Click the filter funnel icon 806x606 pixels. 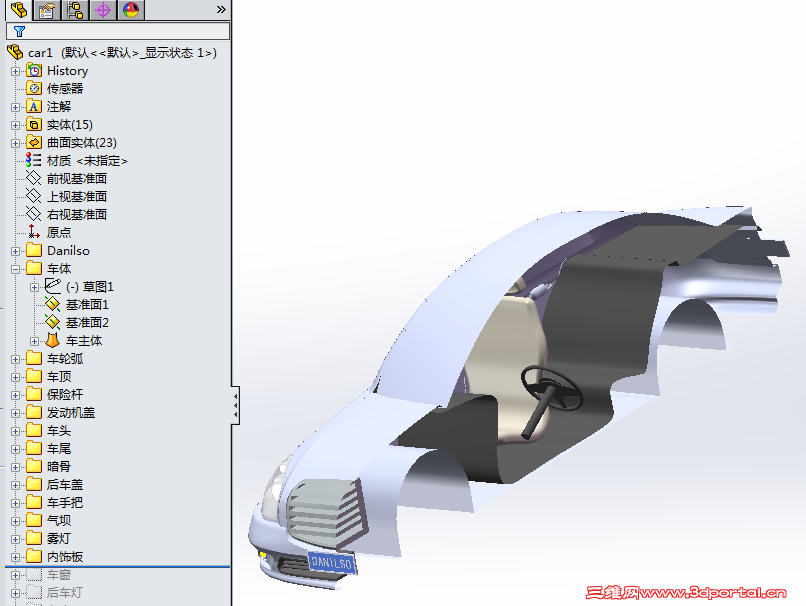(19, 31)
